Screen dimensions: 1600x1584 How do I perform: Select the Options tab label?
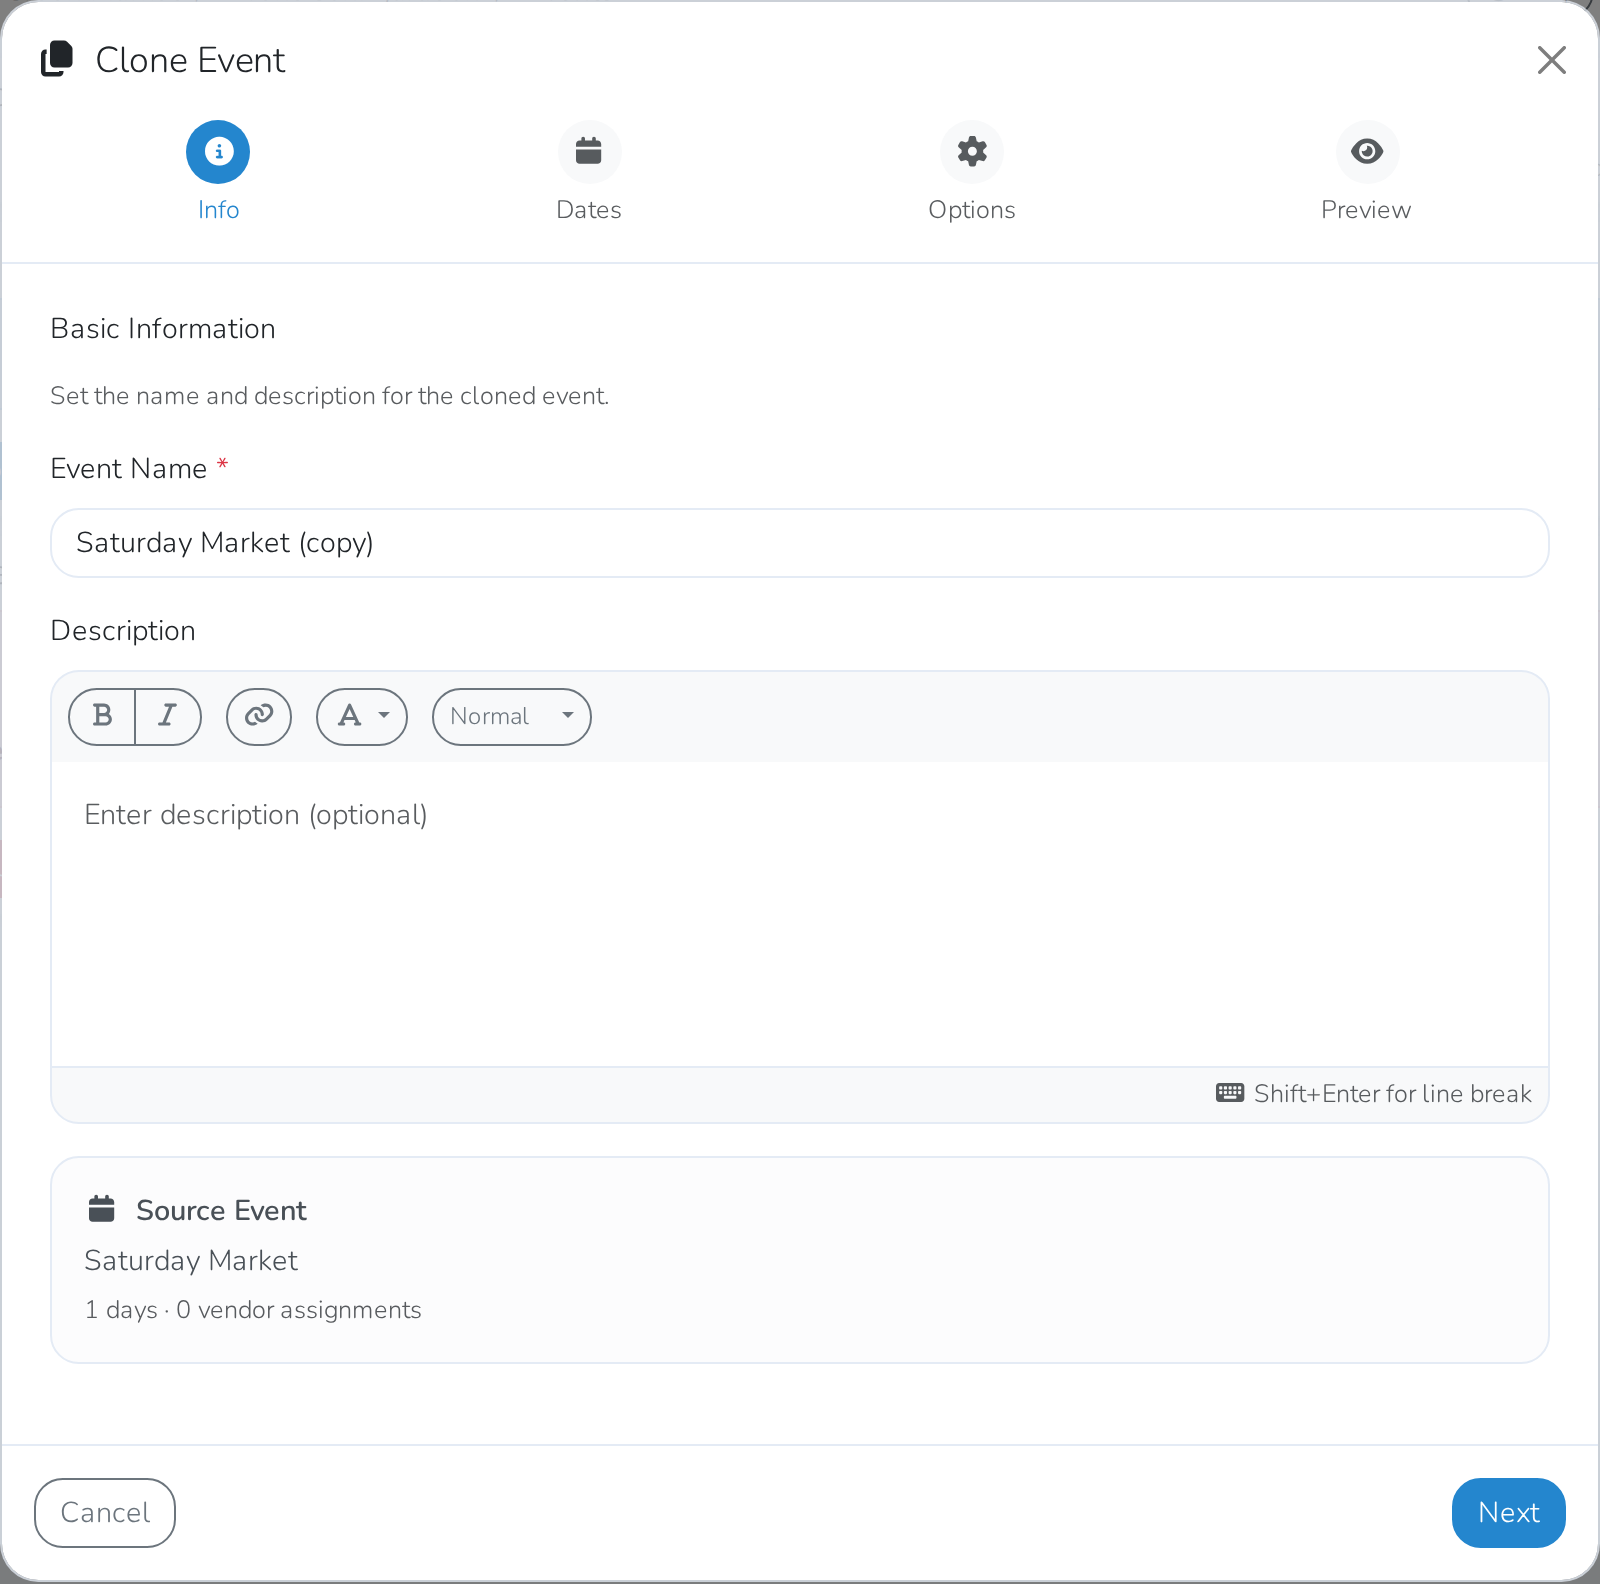pos(972,210)
